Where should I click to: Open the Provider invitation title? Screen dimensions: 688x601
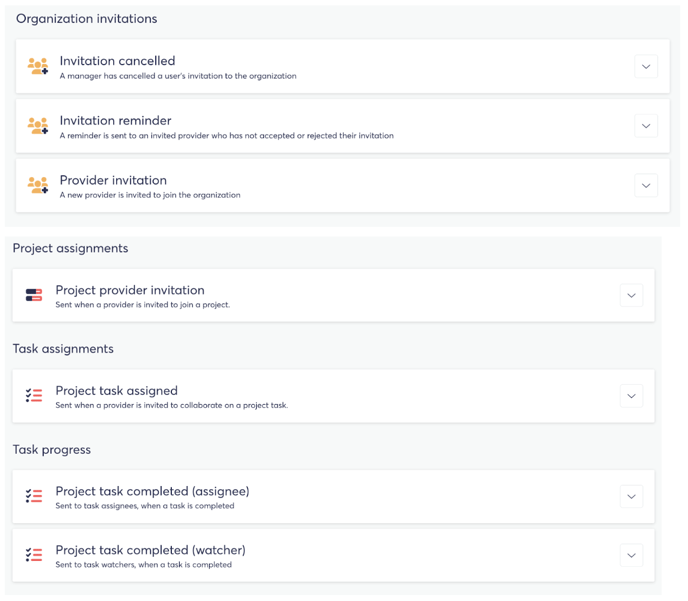click(x=113, y=180)
